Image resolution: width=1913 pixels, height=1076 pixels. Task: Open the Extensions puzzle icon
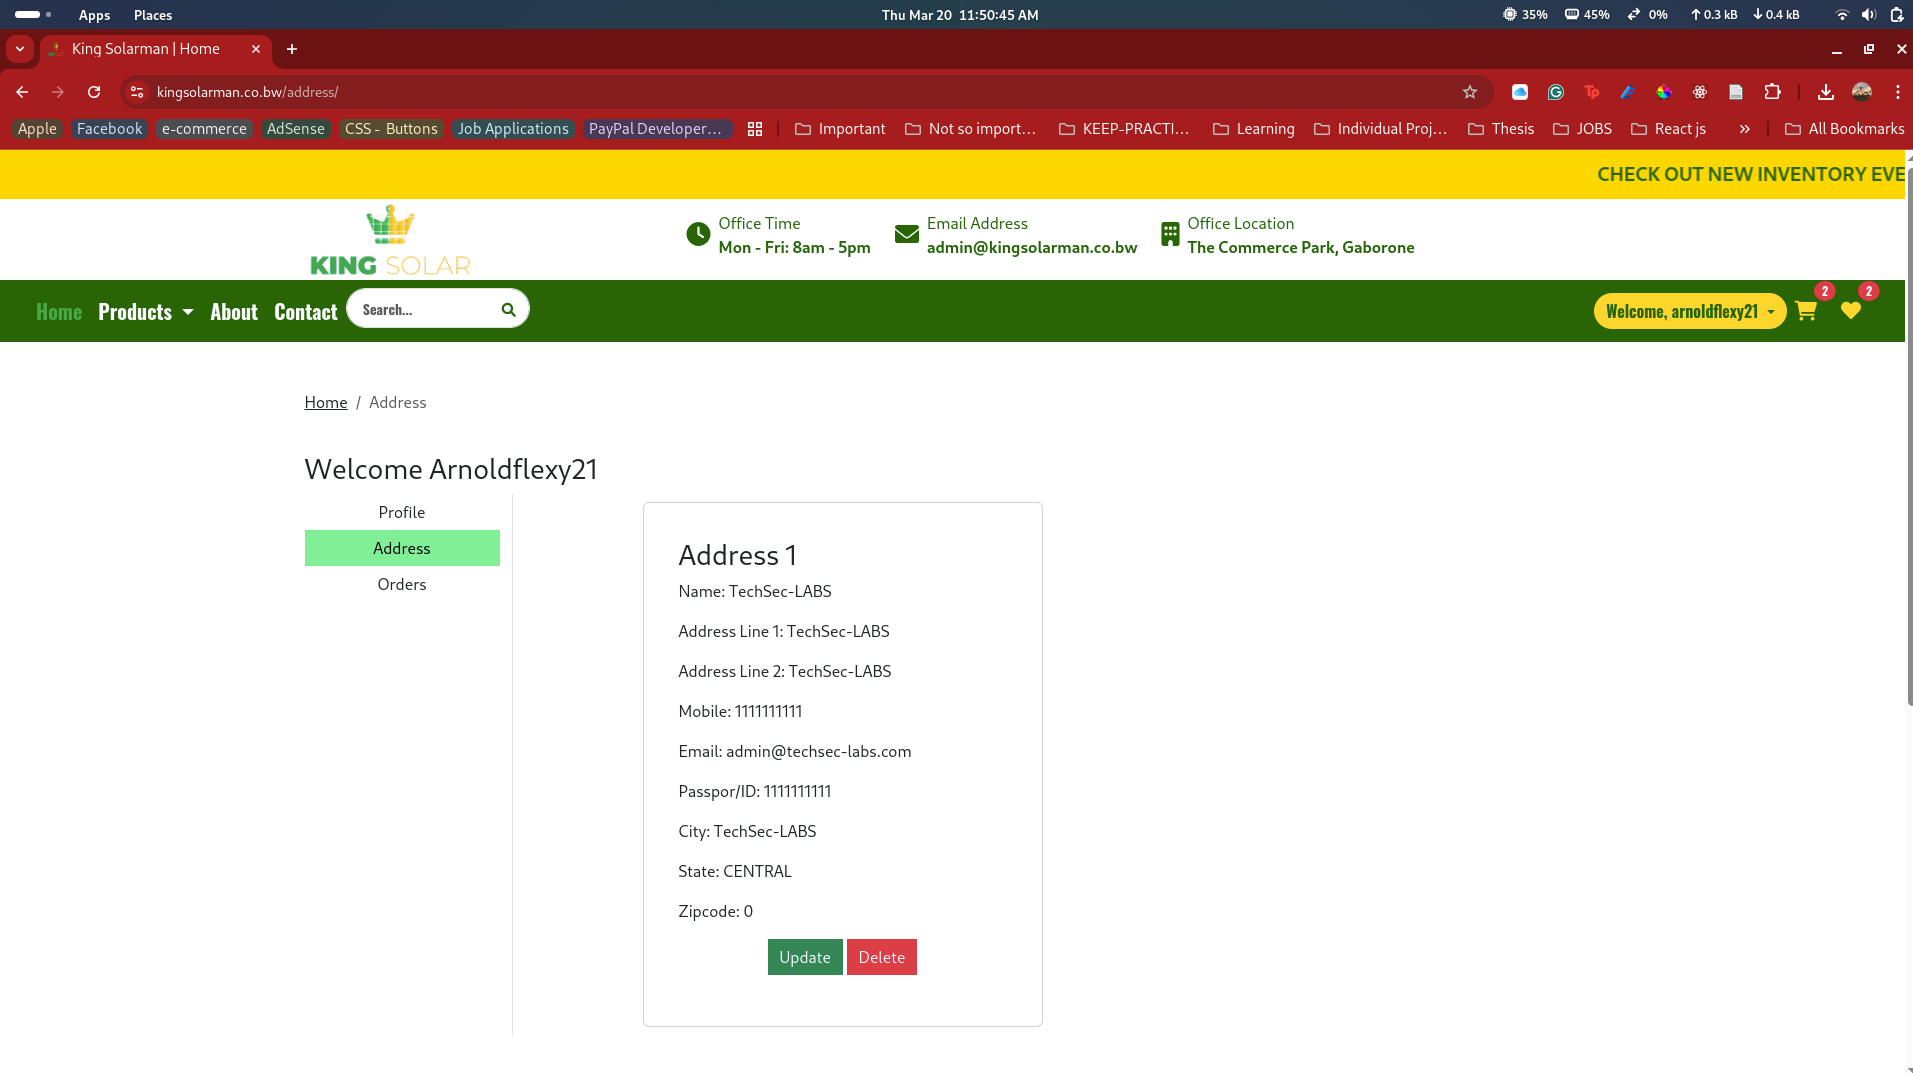click(1772, 92)
